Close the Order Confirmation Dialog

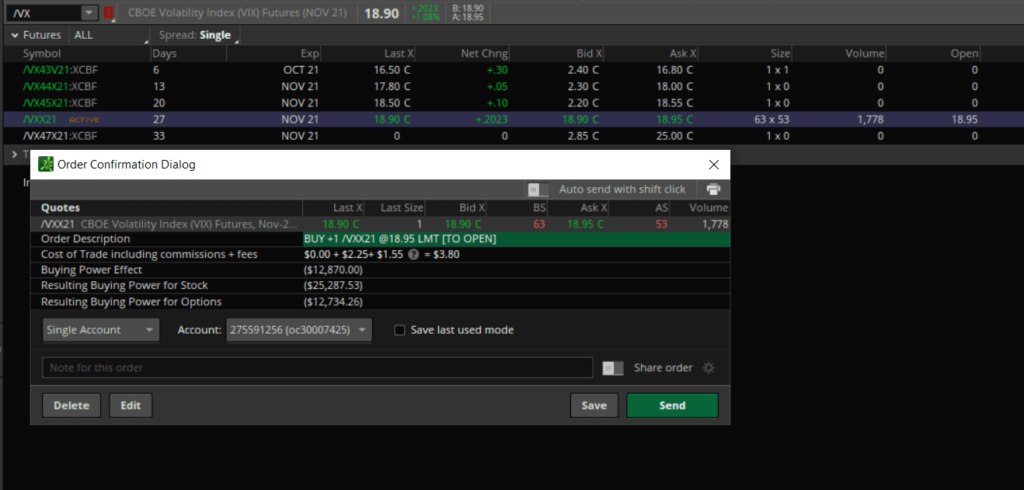point(714,165)
